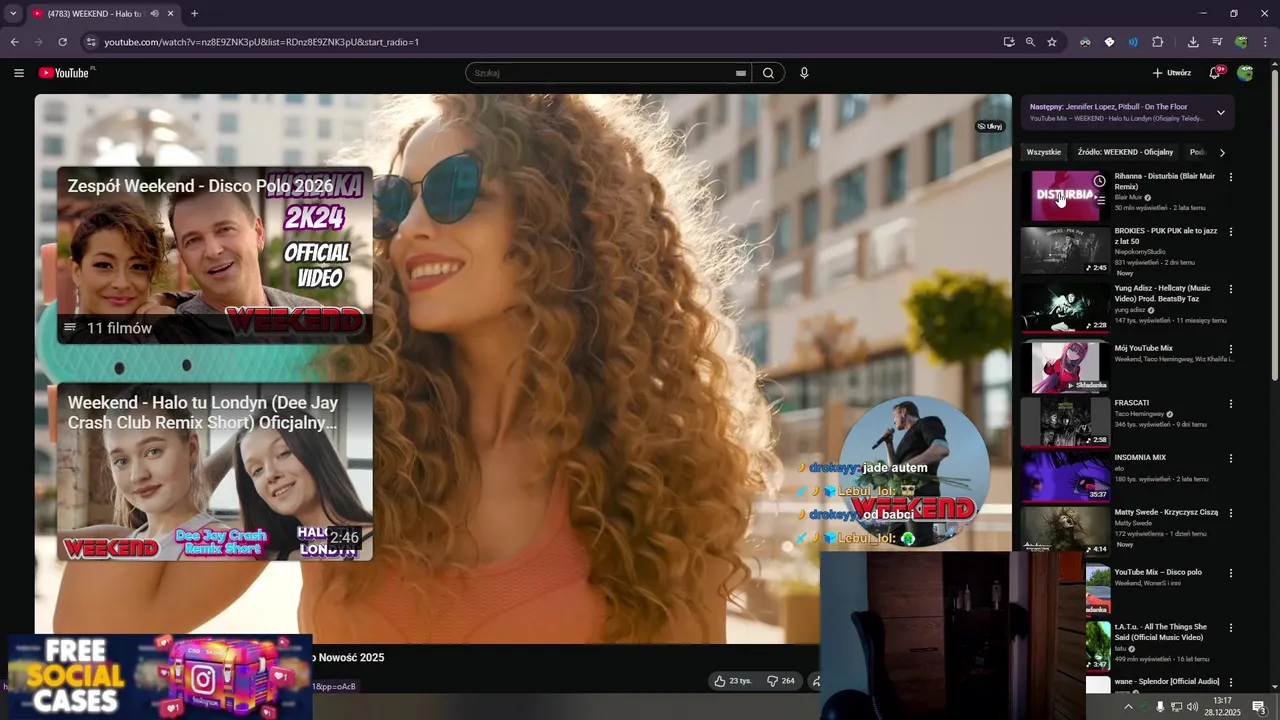The width and height of the screenshot is (1280, 720).
Task: Open the glasses-face extension icon
Action: (1085, 42)
